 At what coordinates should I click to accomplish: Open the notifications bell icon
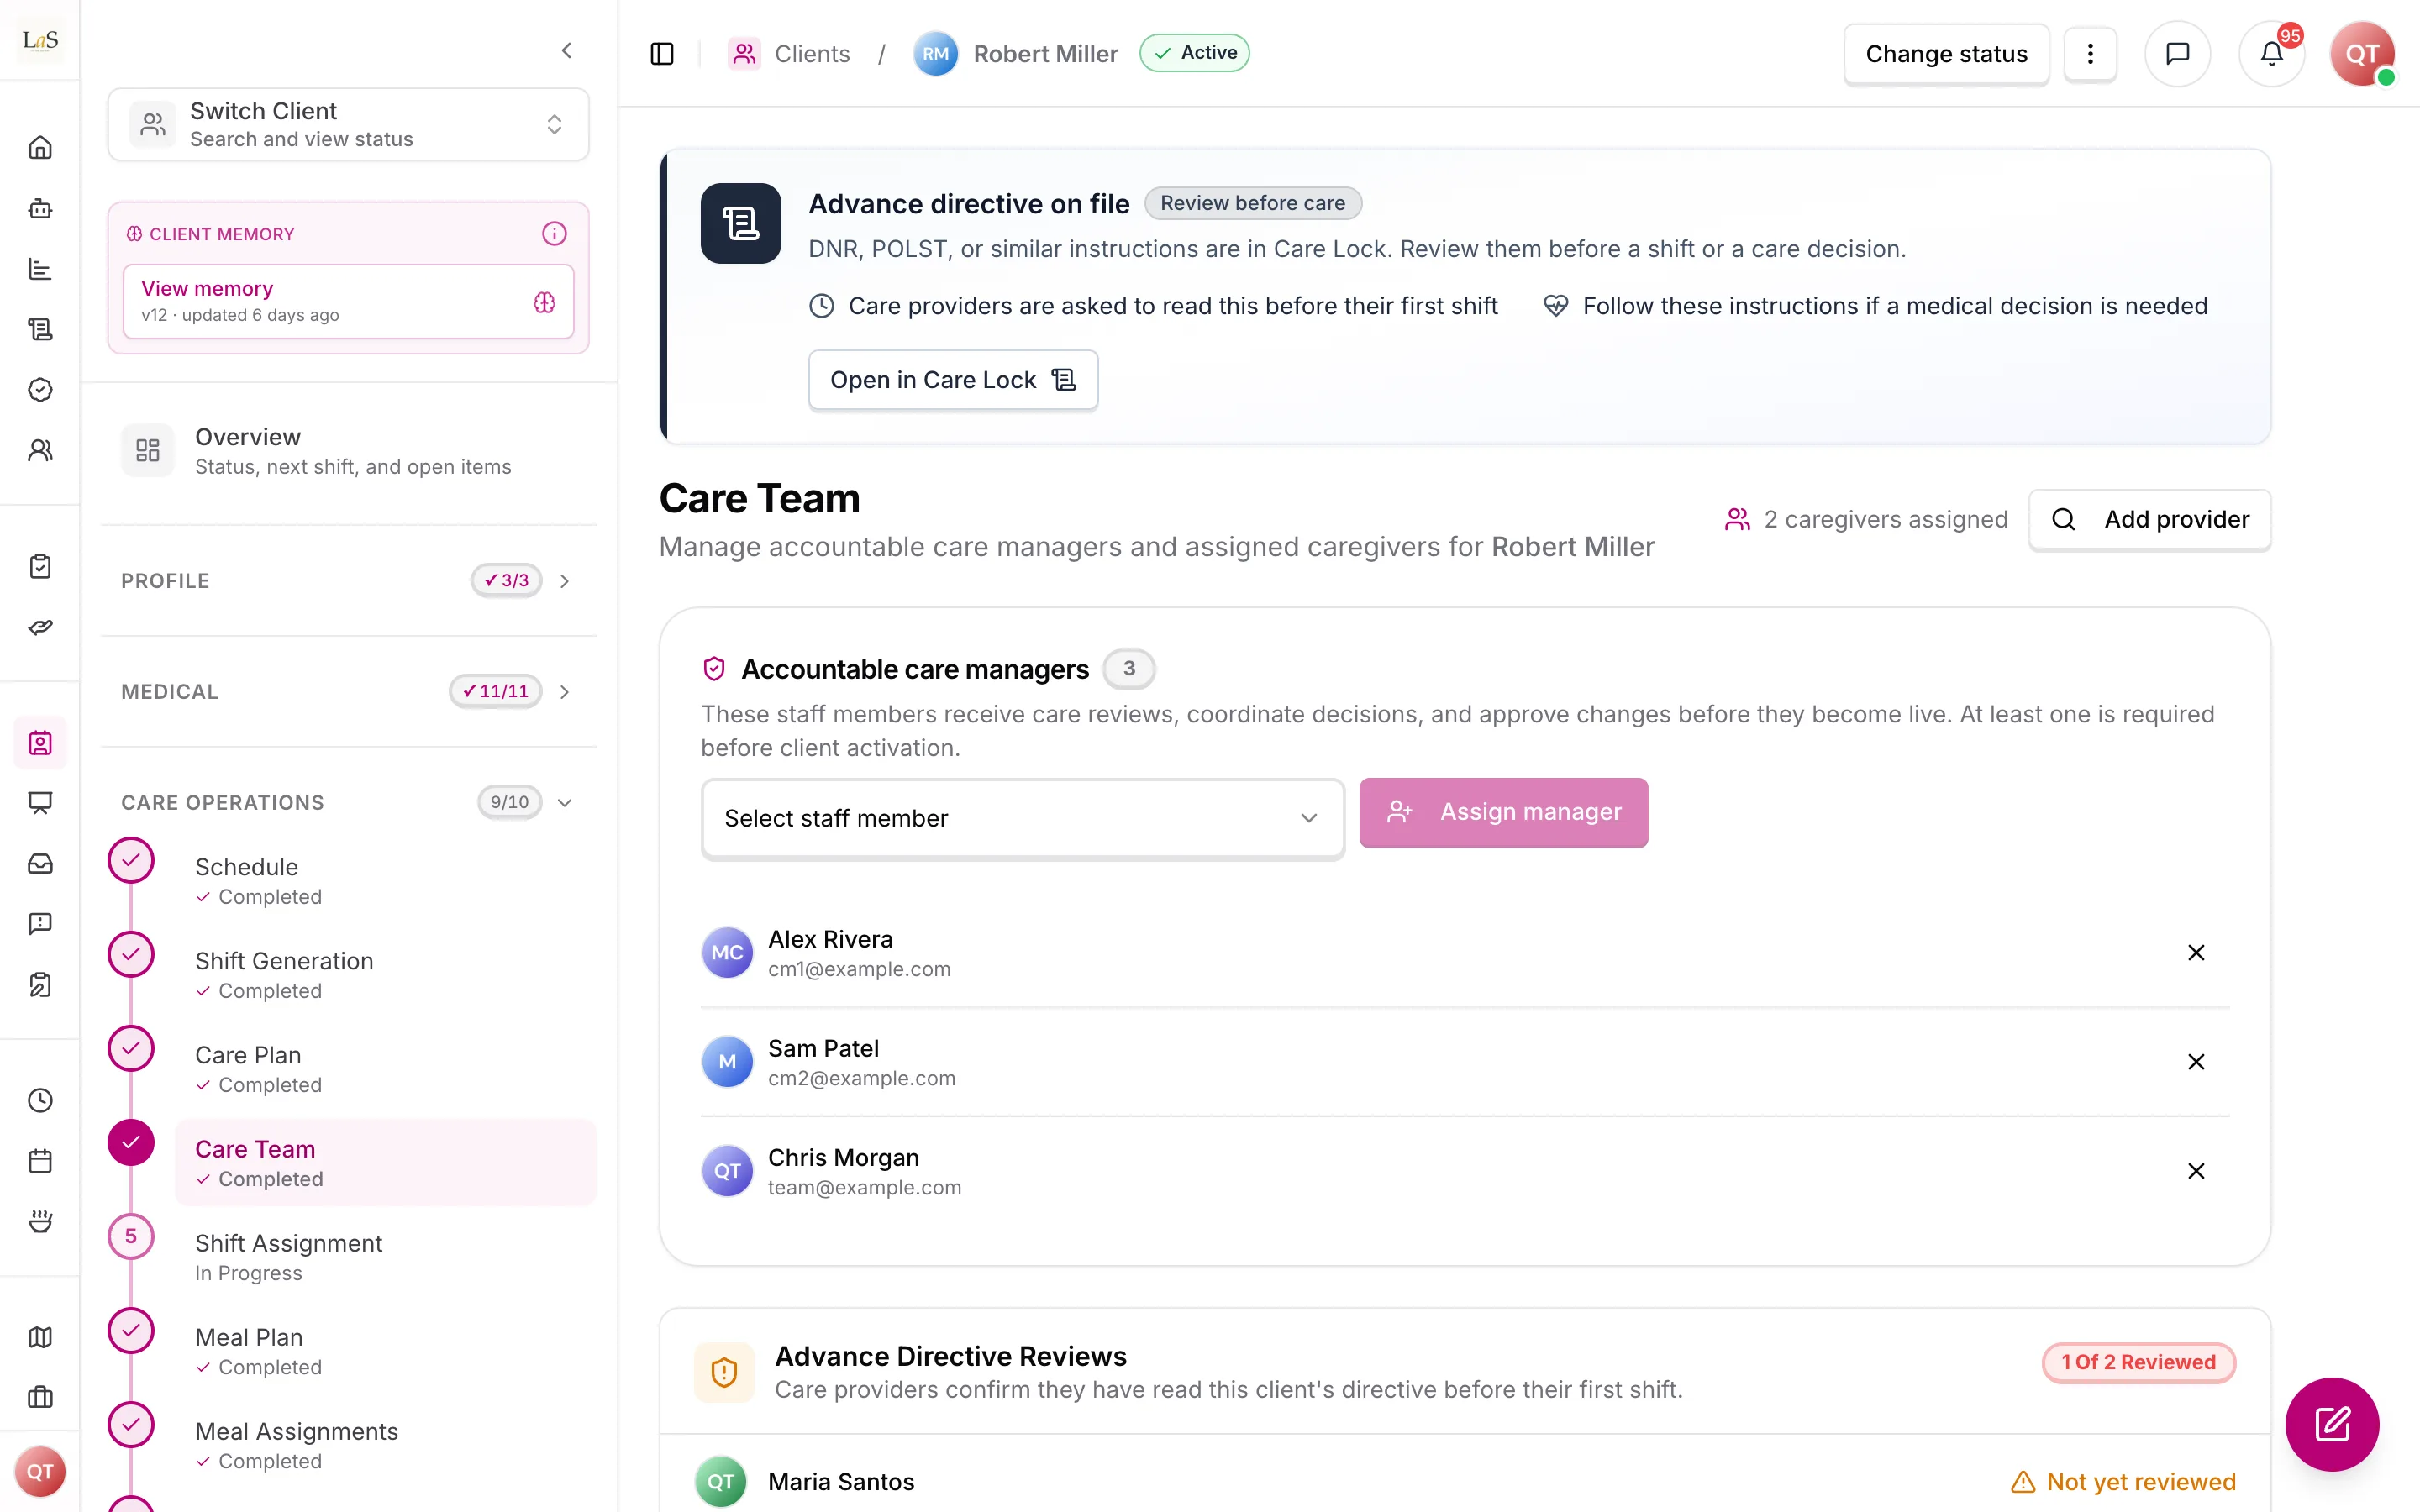2271,53
